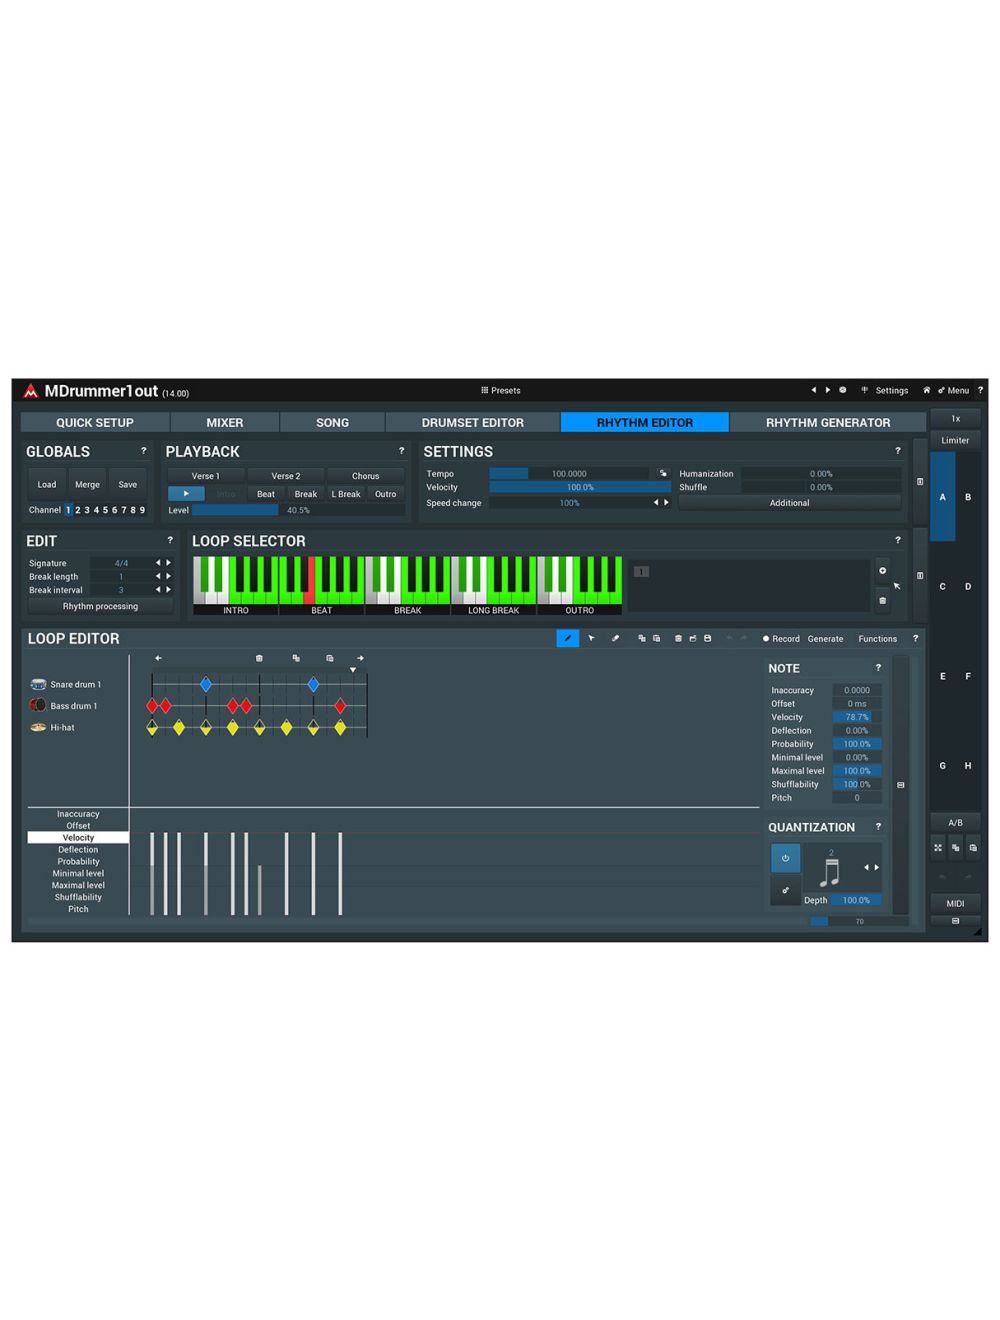
Task: Toggle the playback play button
Action: point(186,493)
